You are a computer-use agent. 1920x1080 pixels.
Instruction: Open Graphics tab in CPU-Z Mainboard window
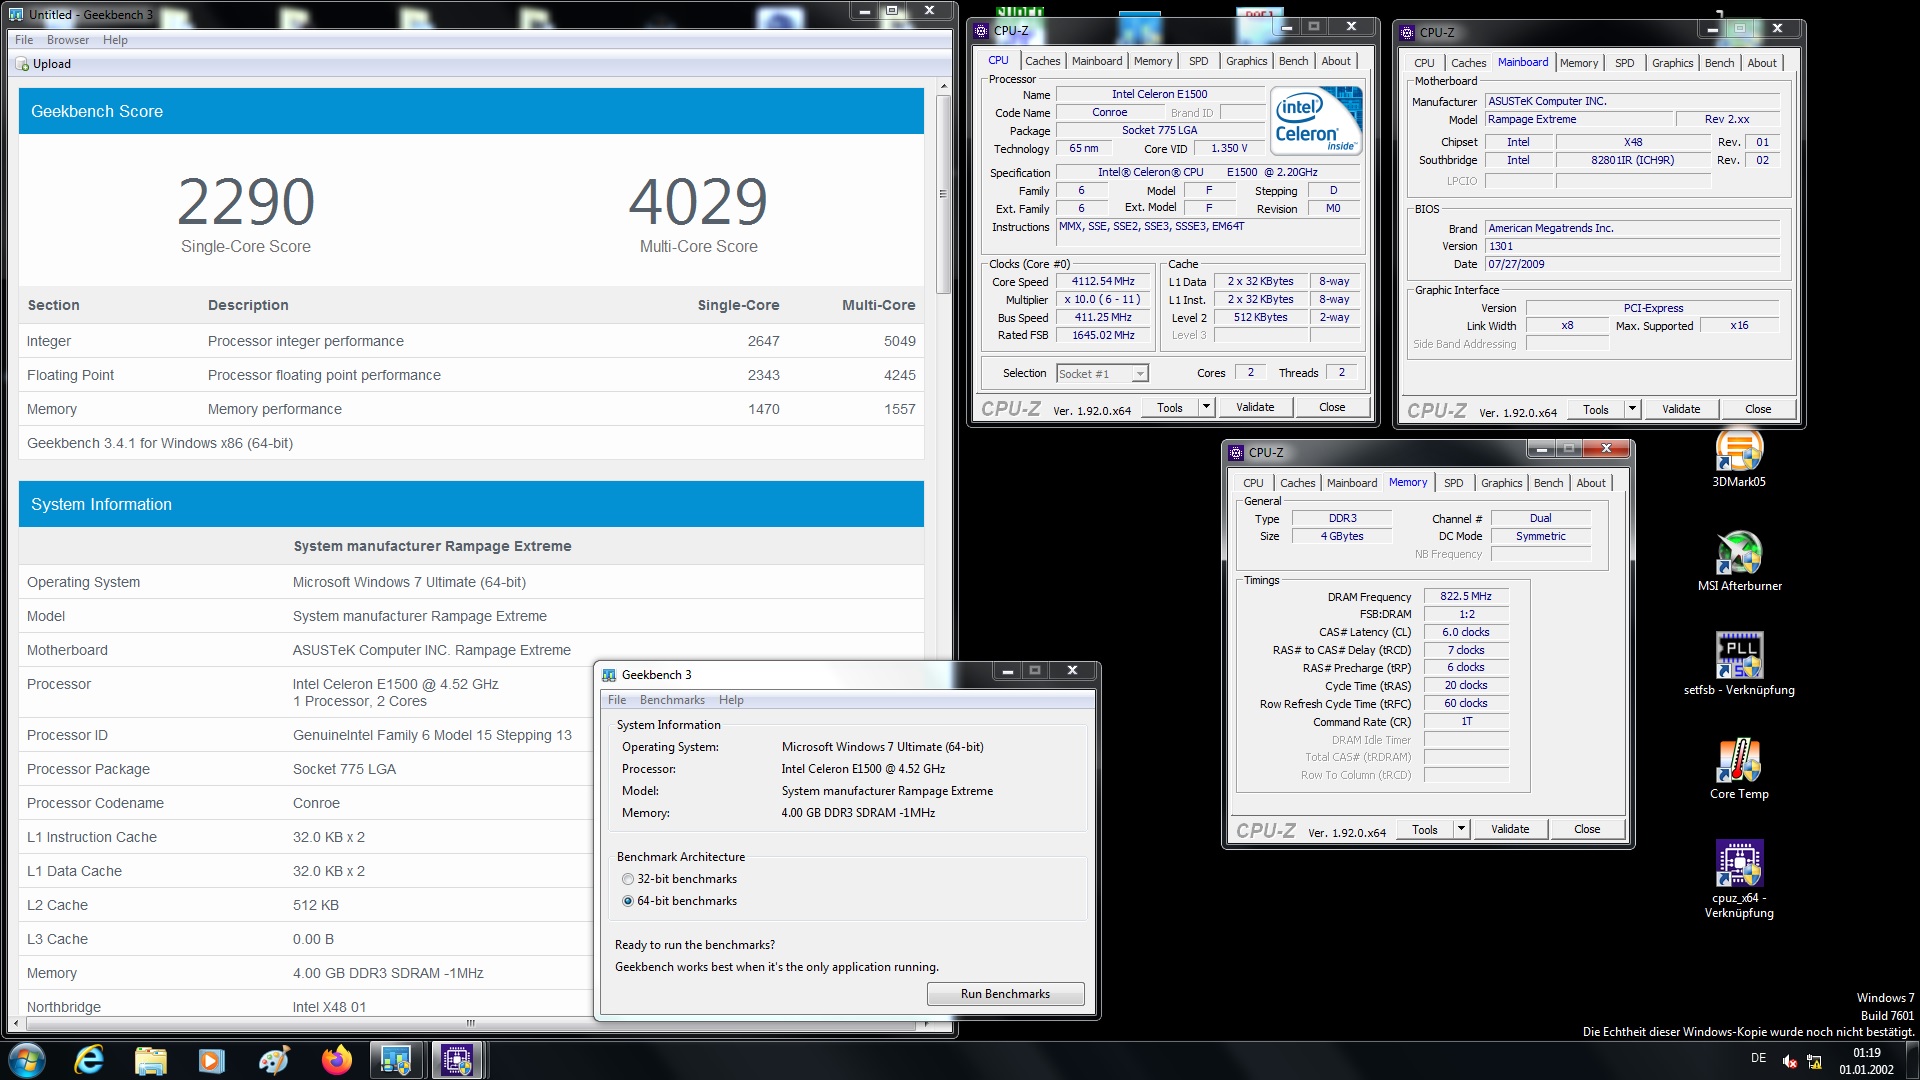coord(1672,63)
